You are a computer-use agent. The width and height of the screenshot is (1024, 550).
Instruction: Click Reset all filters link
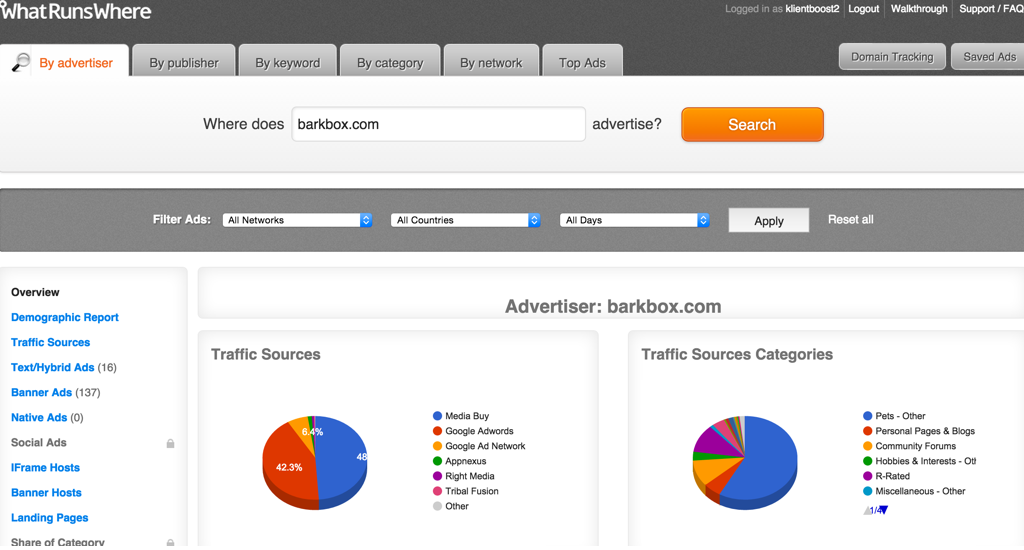tap(850, 219)
